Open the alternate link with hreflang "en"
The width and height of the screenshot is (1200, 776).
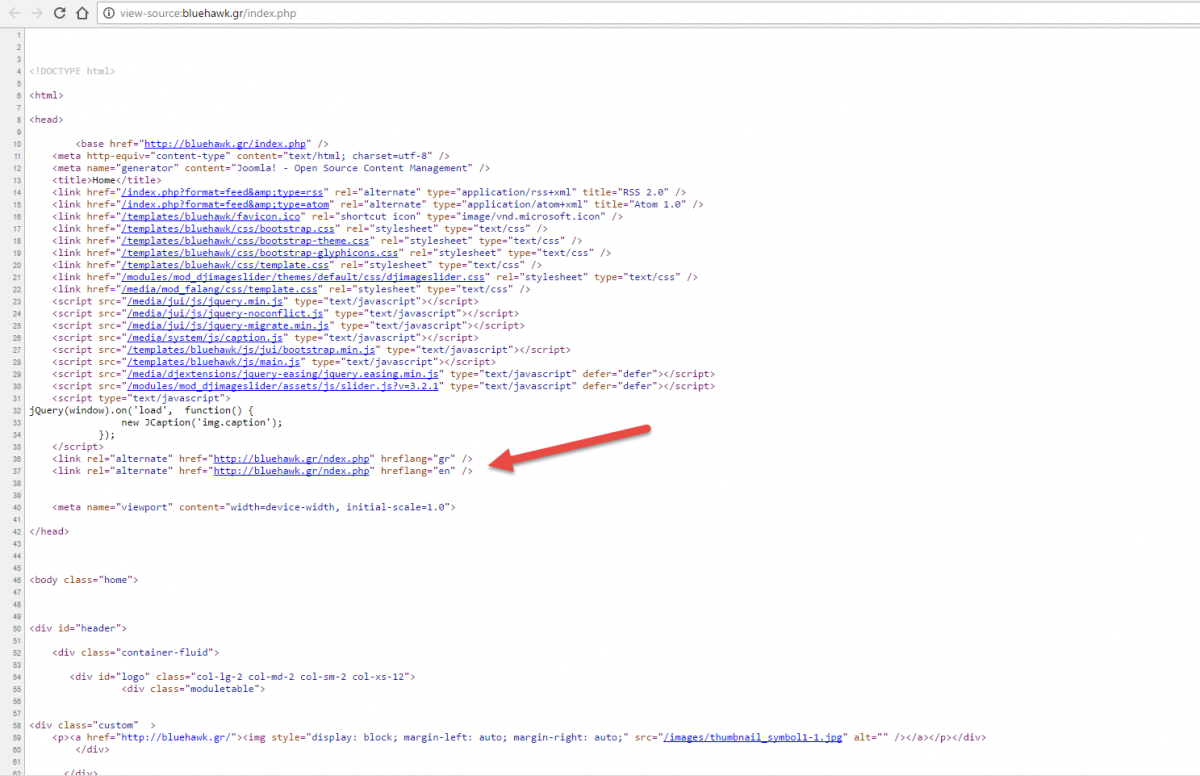(293, 469)
